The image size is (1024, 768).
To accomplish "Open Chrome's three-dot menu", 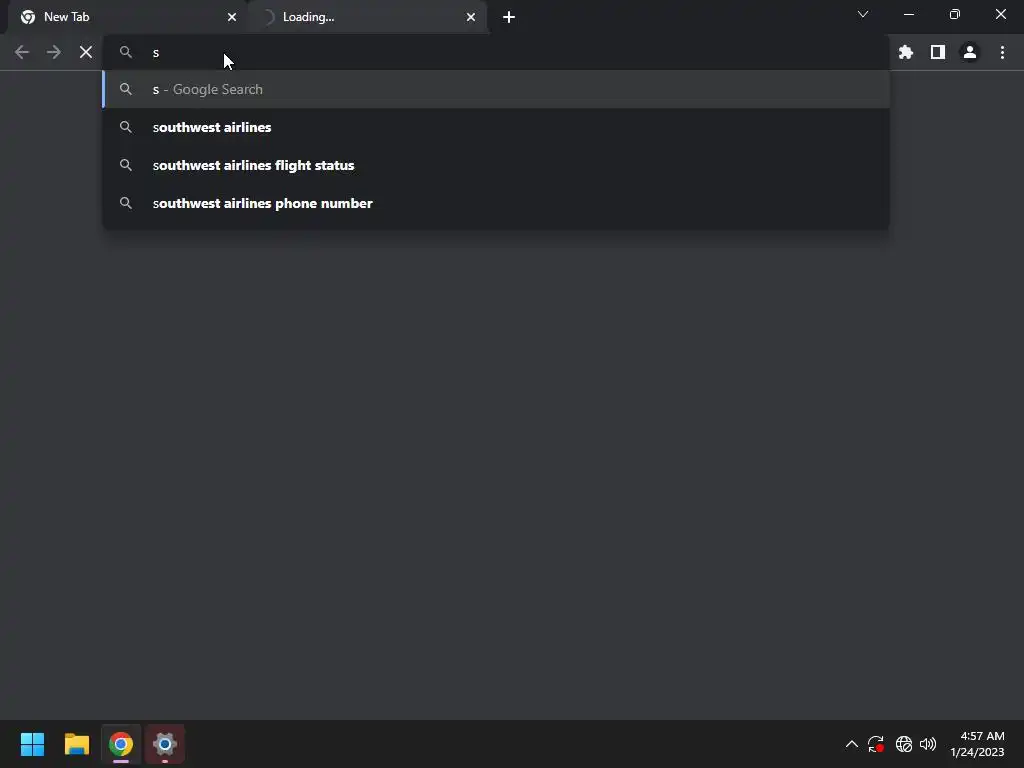I will point(1002,52).
